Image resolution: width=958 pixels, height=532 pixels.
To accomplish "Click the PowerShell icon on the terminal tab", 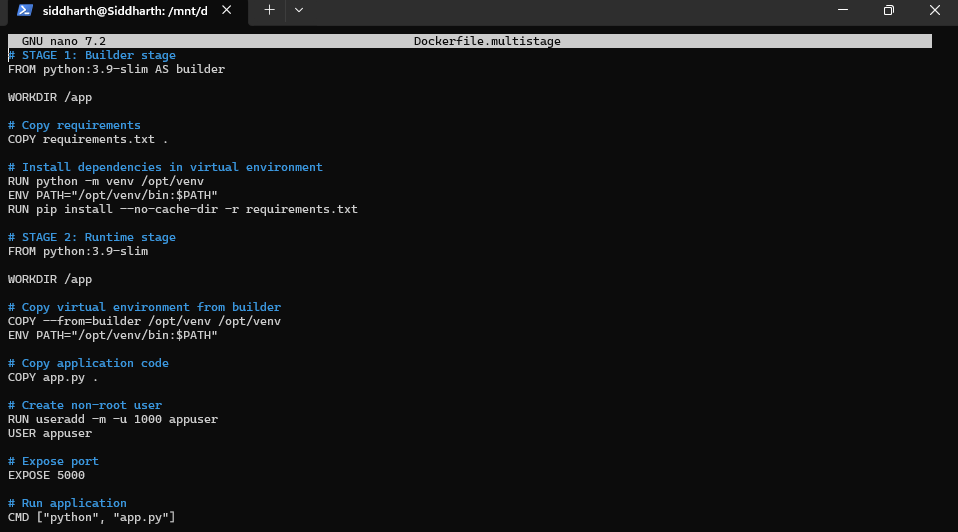I will click(24, 10).
